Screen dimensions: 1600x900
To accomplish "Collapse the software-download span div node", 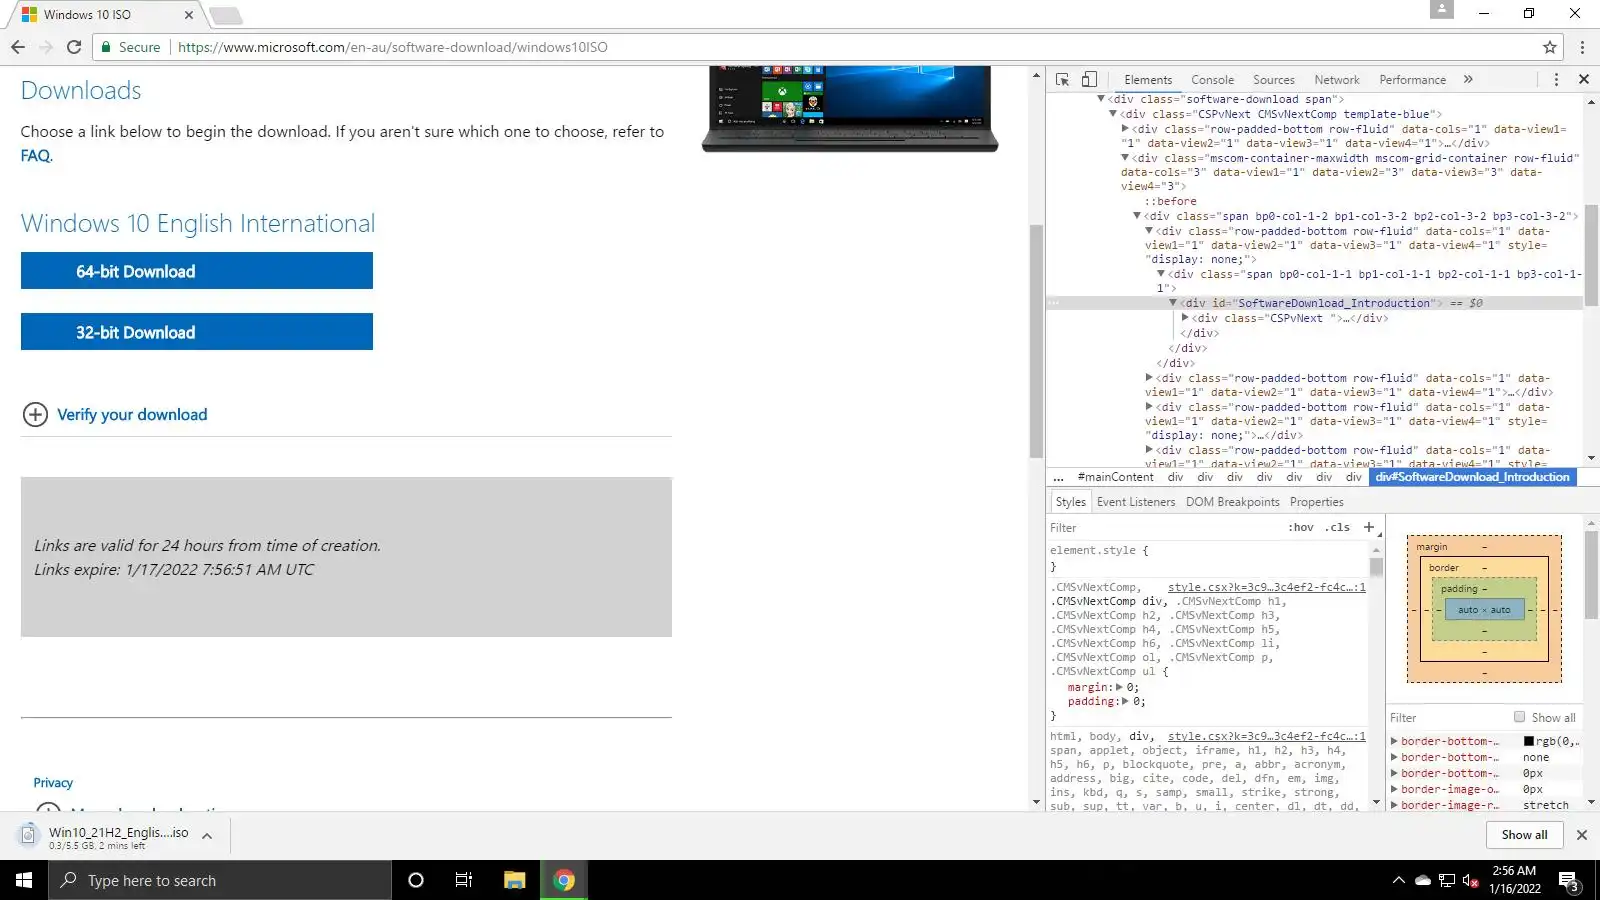I will [x=1101, y=99].
